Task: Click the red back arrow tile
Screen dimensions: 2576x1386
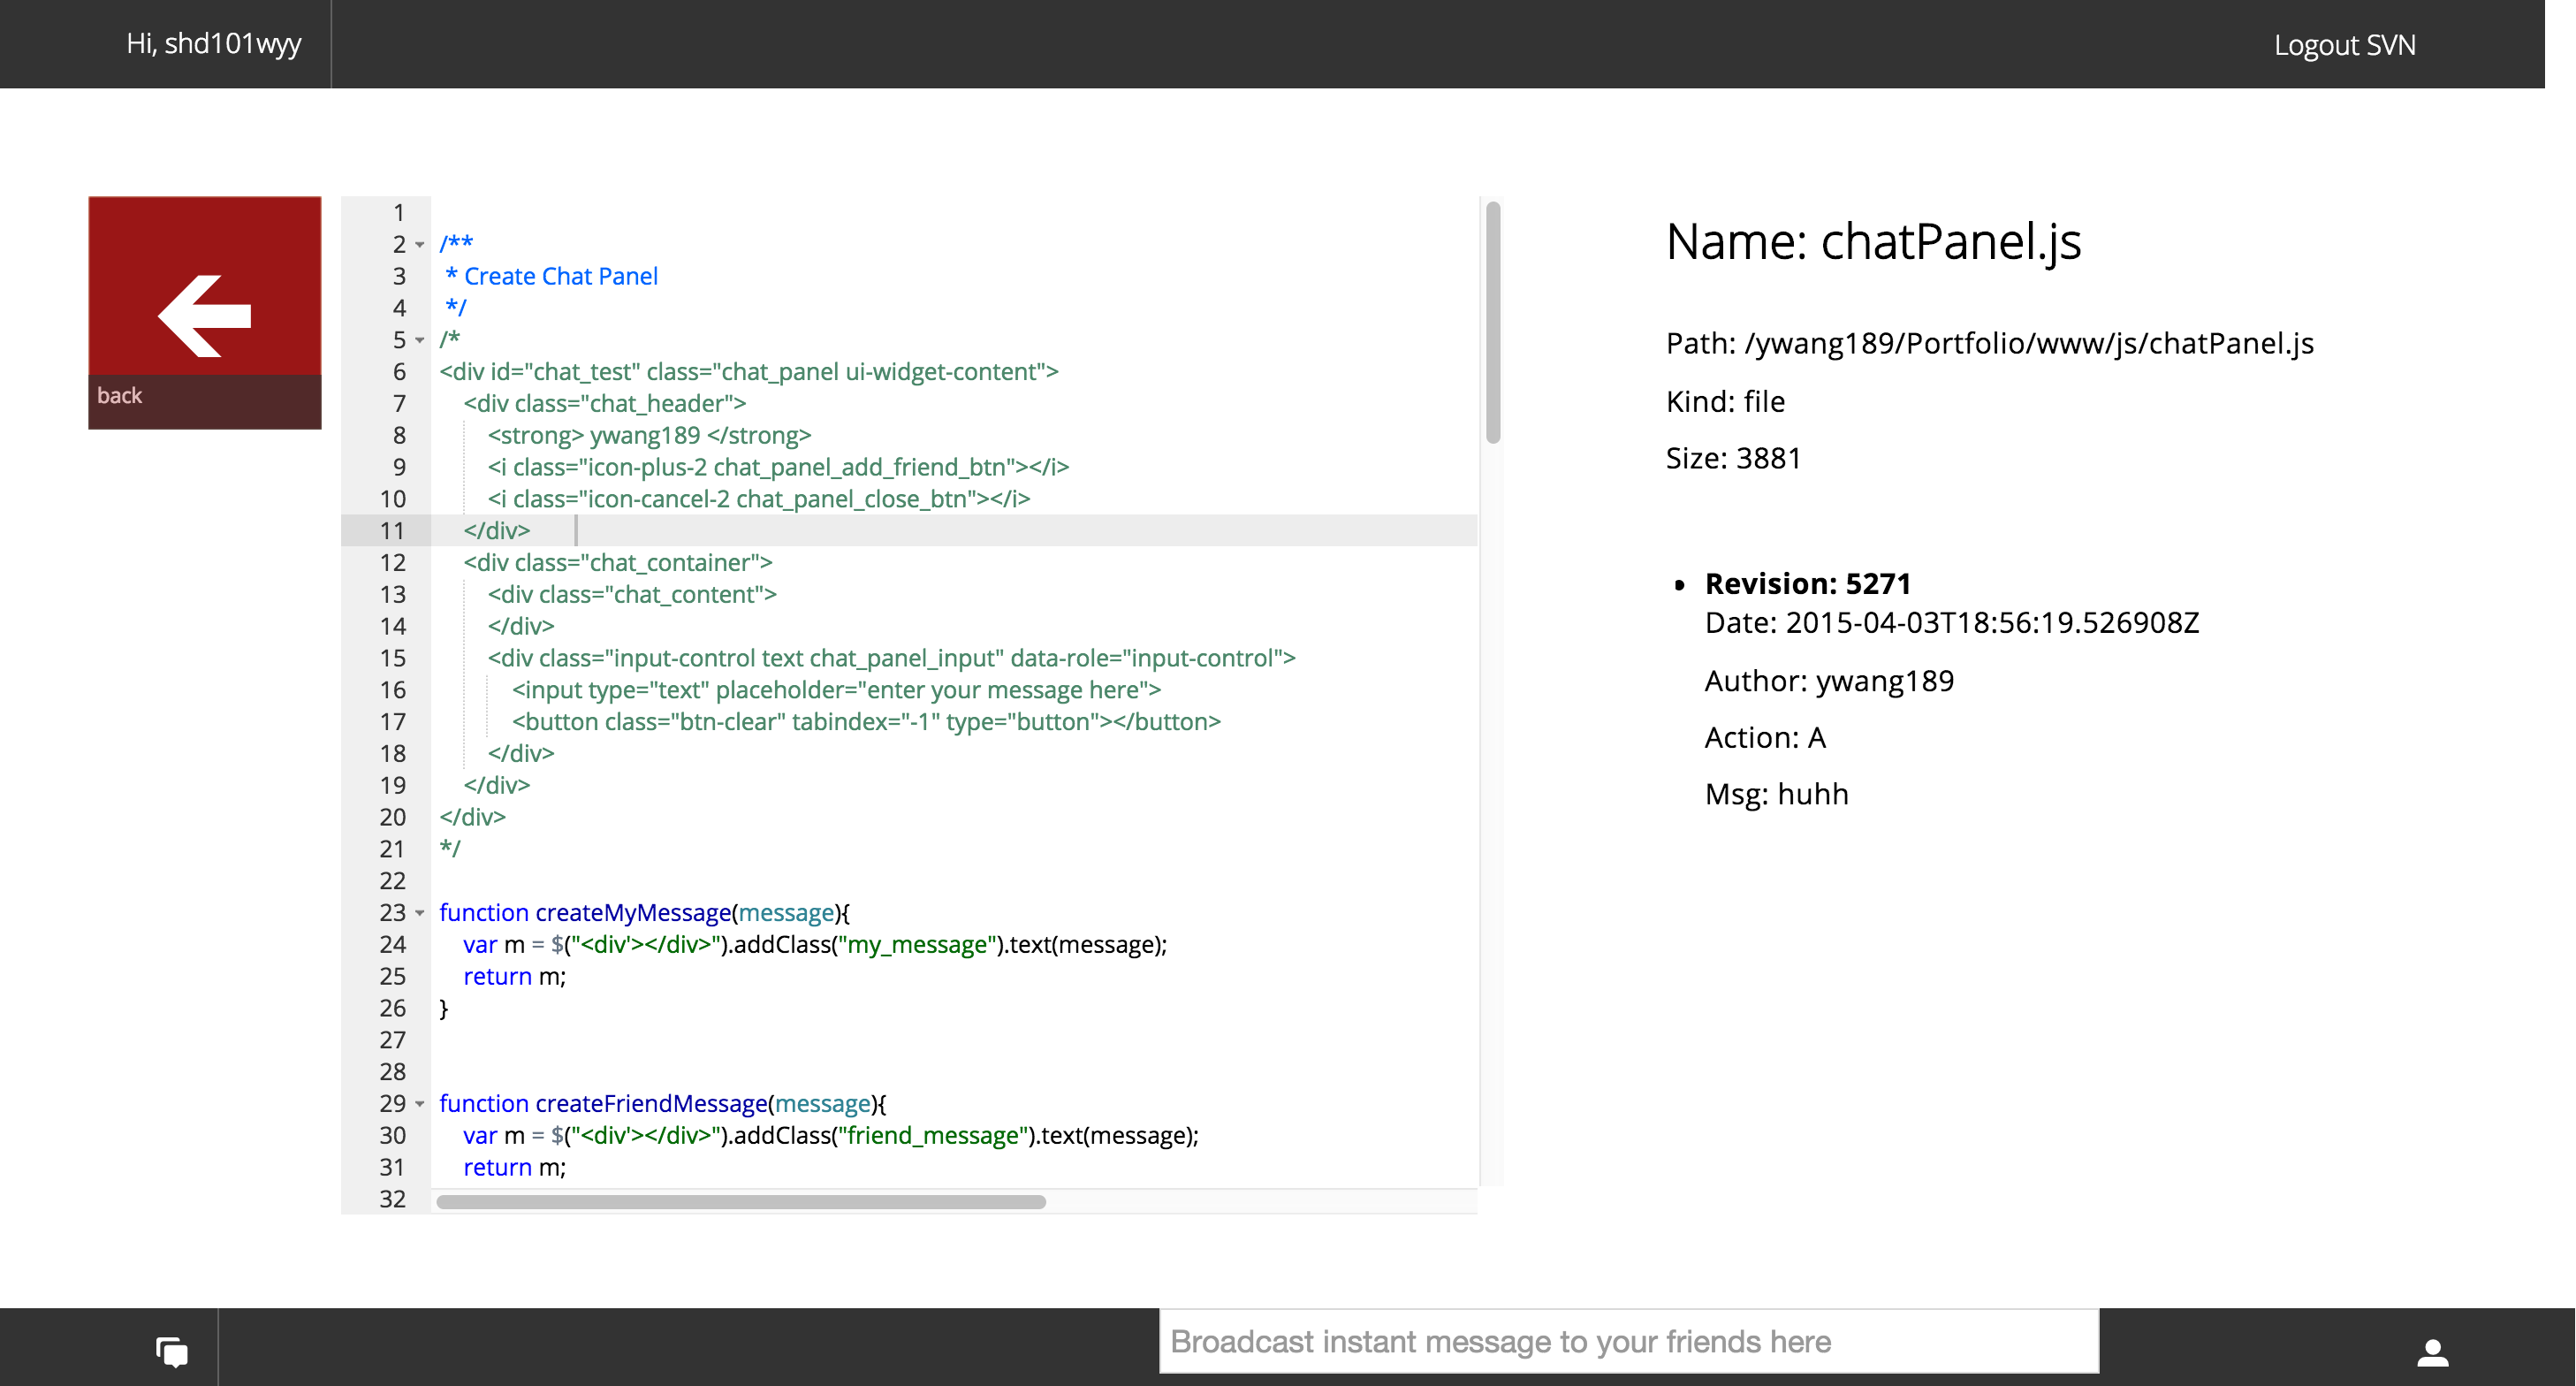Action: pos(204,312)
